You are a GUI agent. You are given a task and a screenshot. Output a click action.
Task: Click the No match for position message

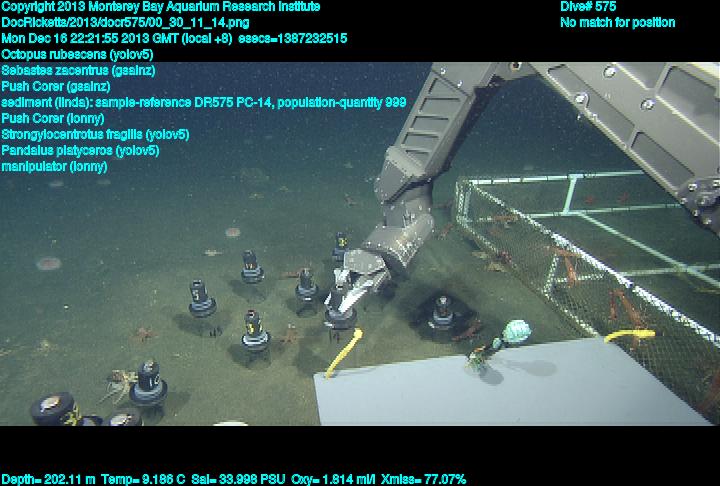click(x=617, y=23)
